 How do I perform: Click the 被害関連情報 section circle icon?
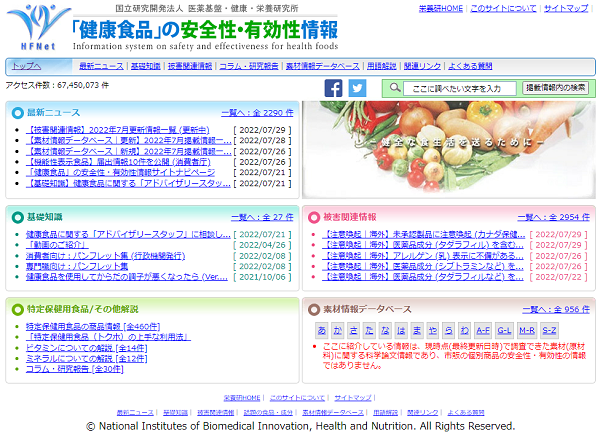314,217
